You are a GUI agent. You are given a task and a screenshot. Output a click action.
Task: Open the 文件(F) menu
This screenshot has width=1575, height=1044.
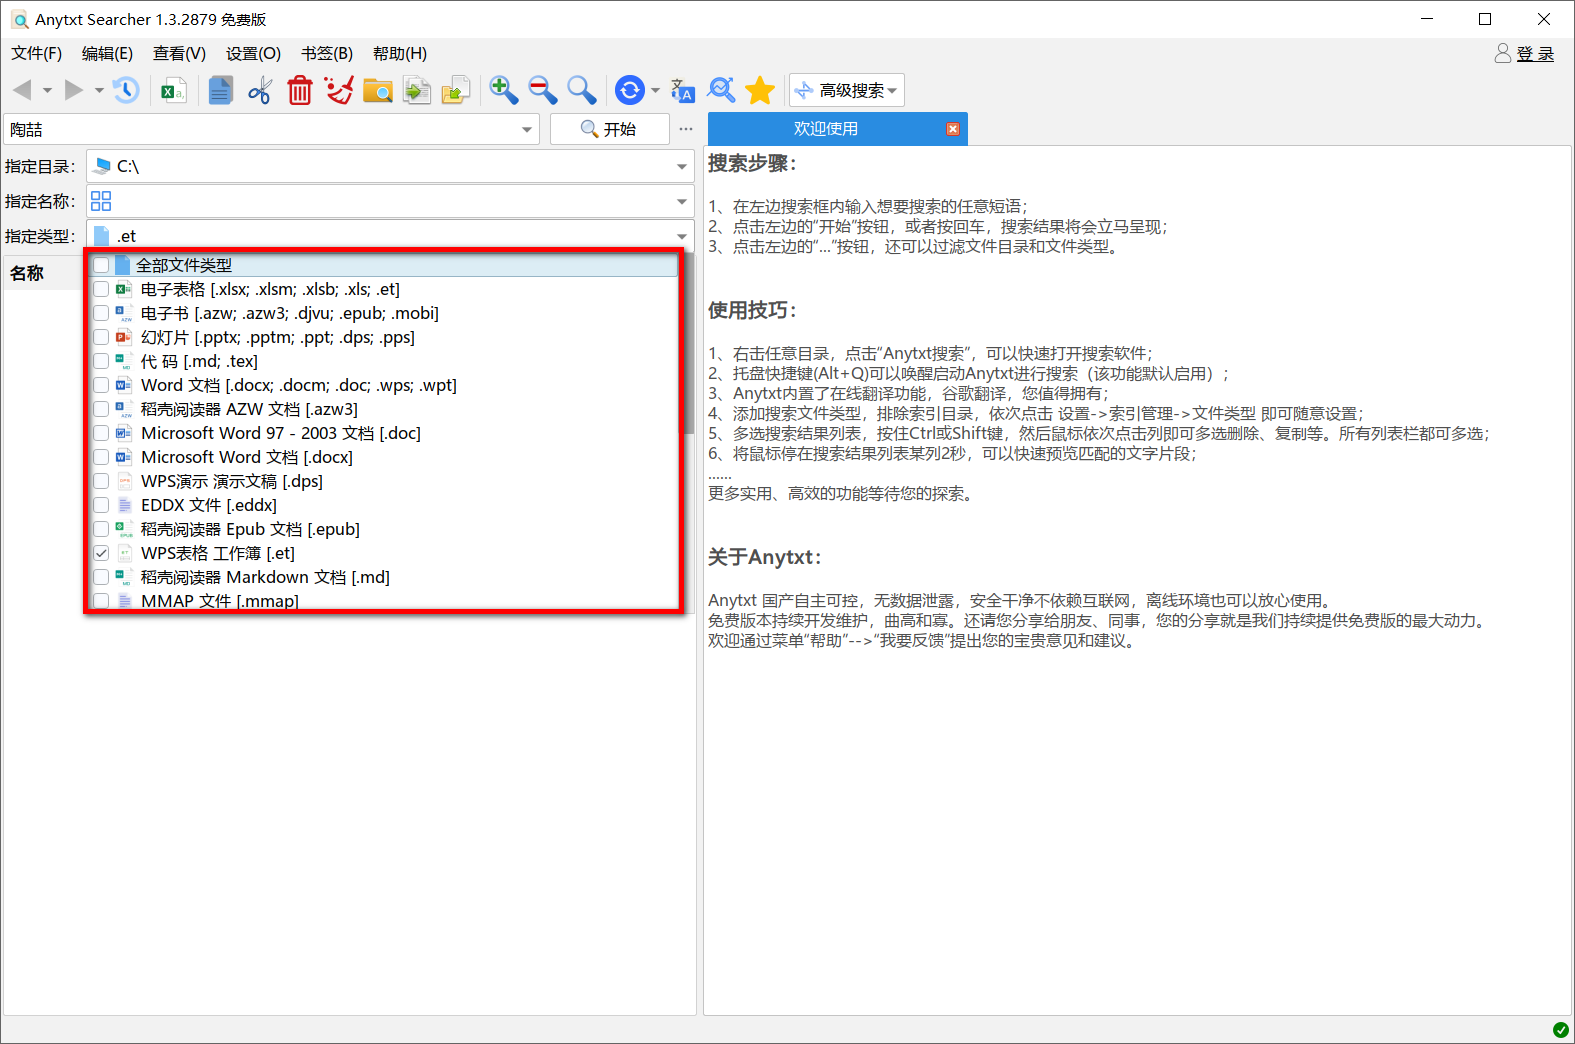(37, 53)
